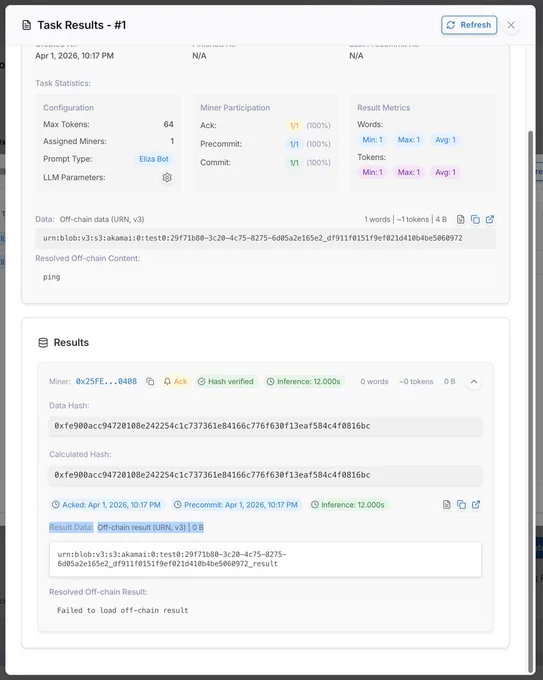543x680 pixels.
Task: Click the dialog vertical scrollbar
Action: 531,401
